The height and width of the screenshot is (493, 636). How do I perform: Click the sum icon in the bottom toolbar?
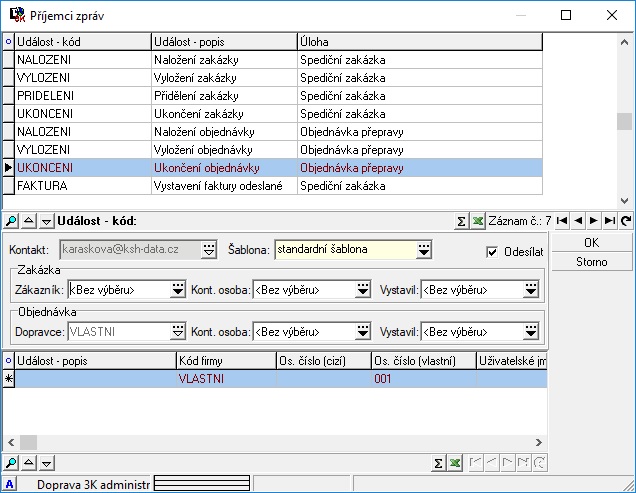(438, 463)
